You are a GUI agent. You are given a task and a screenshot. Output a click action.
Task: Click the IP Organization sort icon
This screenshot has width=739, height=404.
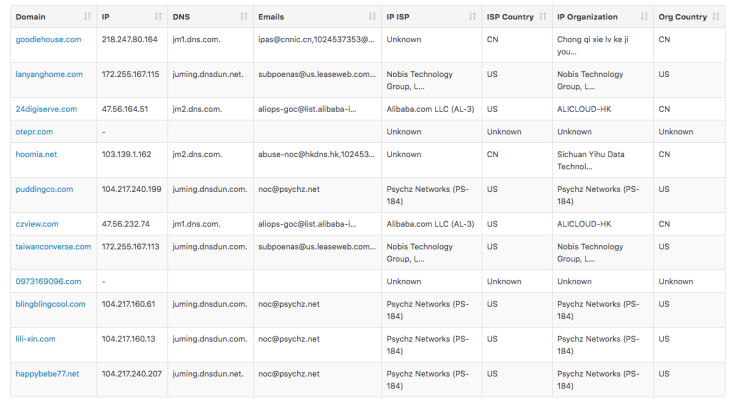pos(643,17)
